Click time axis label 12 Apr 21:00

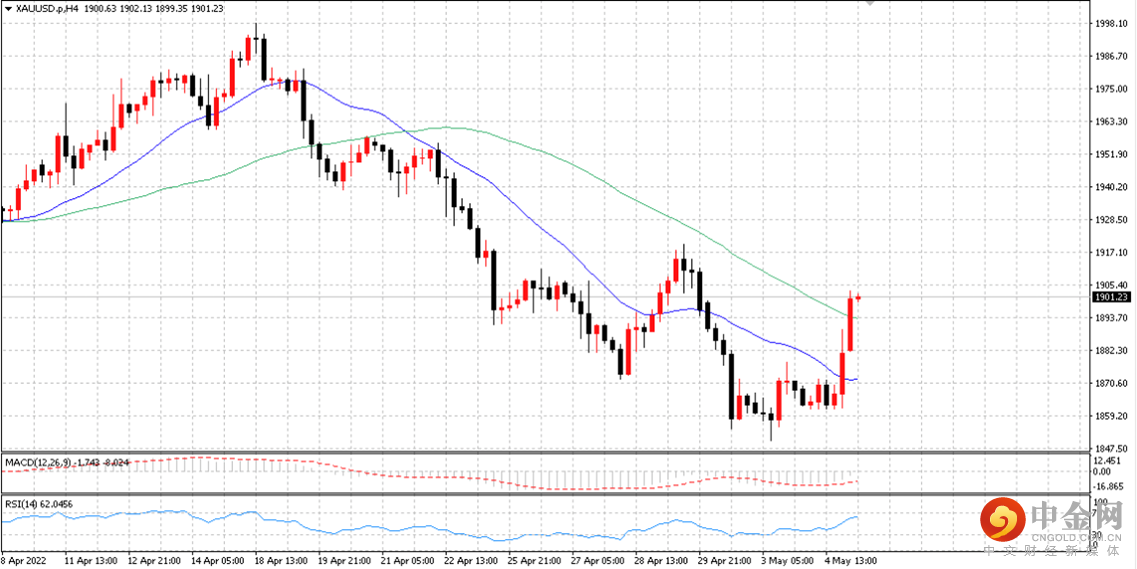point(152,560)
